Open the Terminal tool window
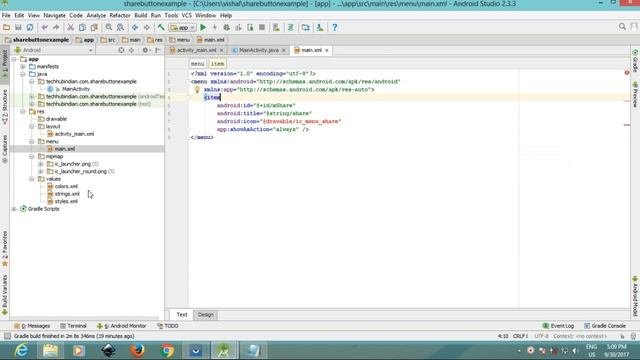640x360 pixels. [73, 326]
